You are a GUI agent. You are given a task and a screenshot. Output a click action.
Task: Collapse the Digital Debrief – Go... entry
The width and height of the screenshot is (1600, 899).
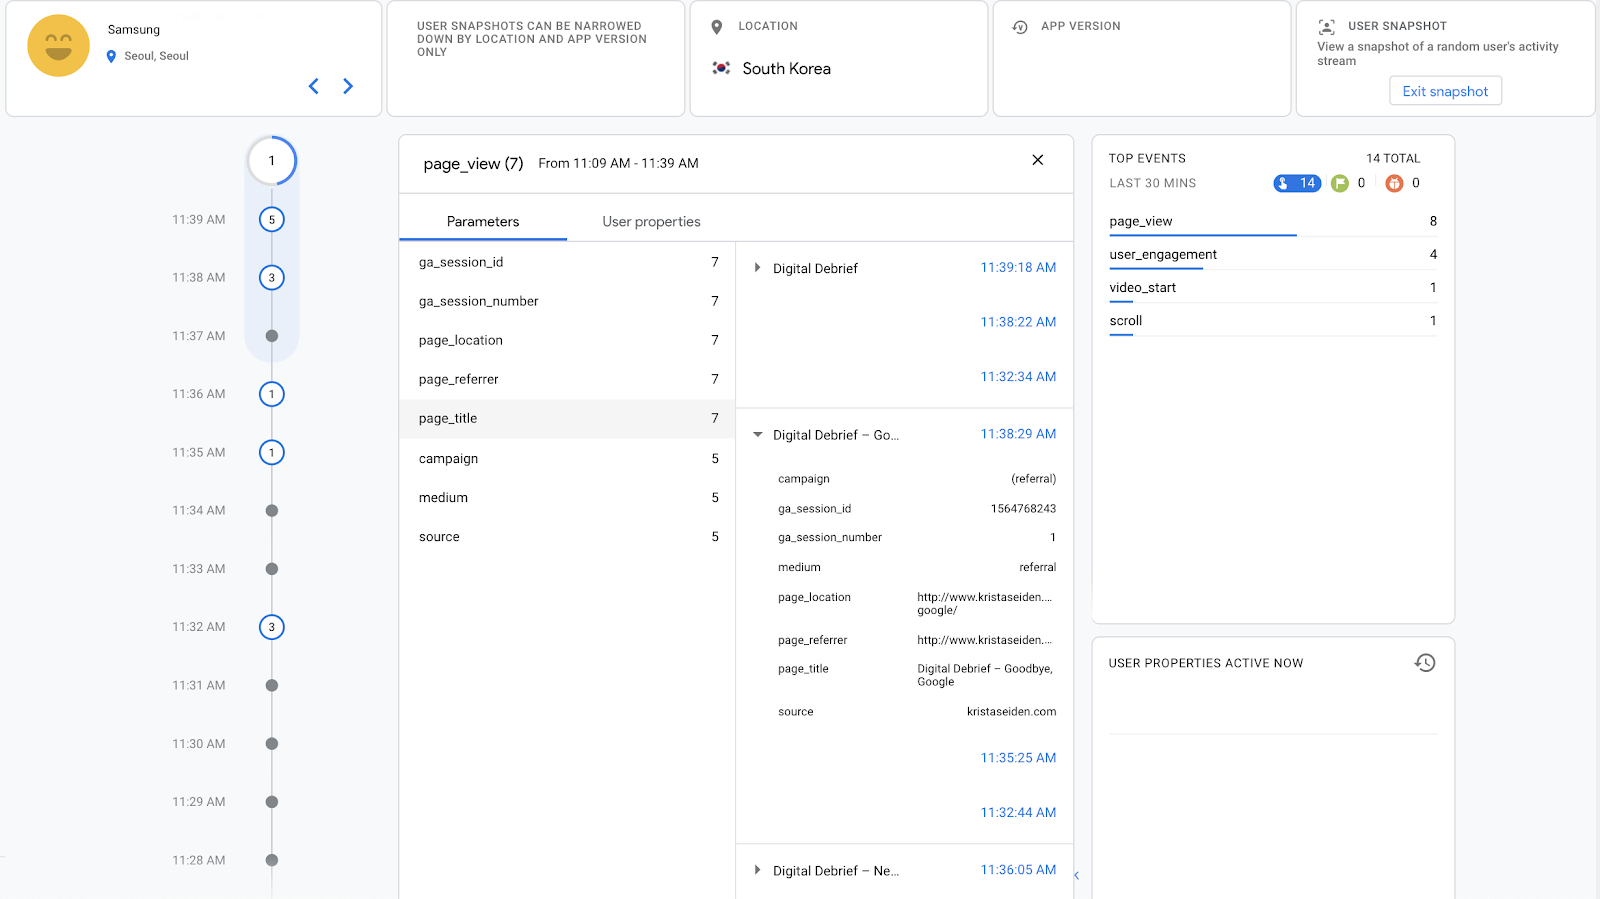click(757, 435)
